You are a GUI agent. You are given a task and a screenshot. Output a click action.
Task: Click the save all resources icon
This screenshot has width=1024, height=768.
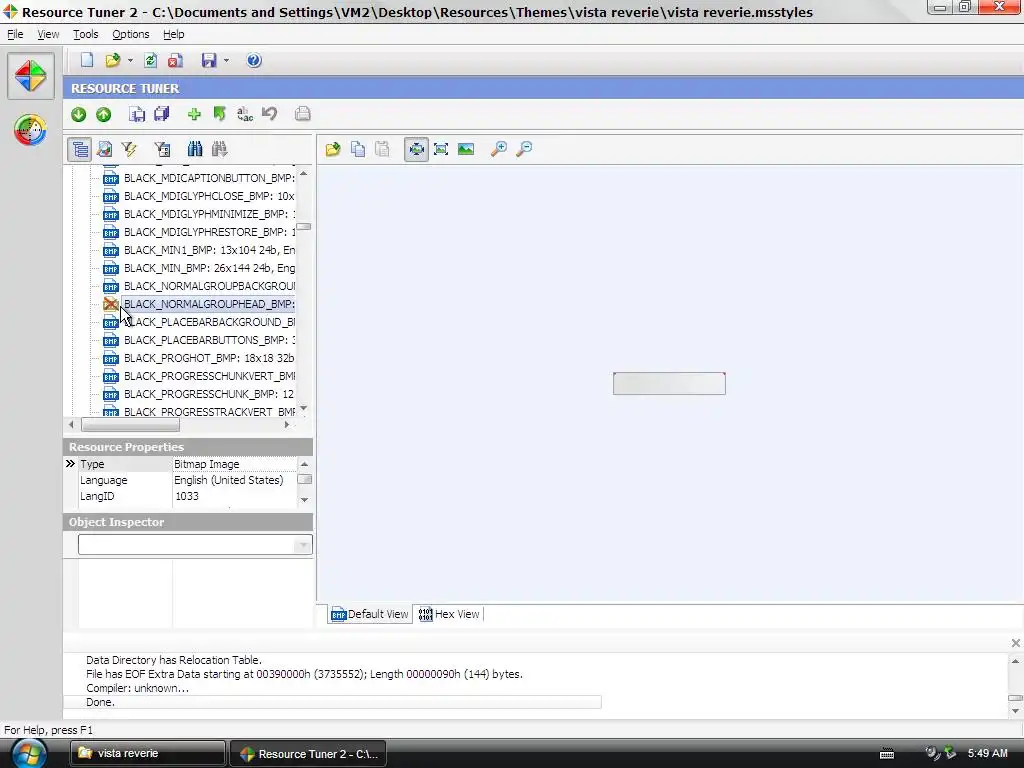click(161, 114)
